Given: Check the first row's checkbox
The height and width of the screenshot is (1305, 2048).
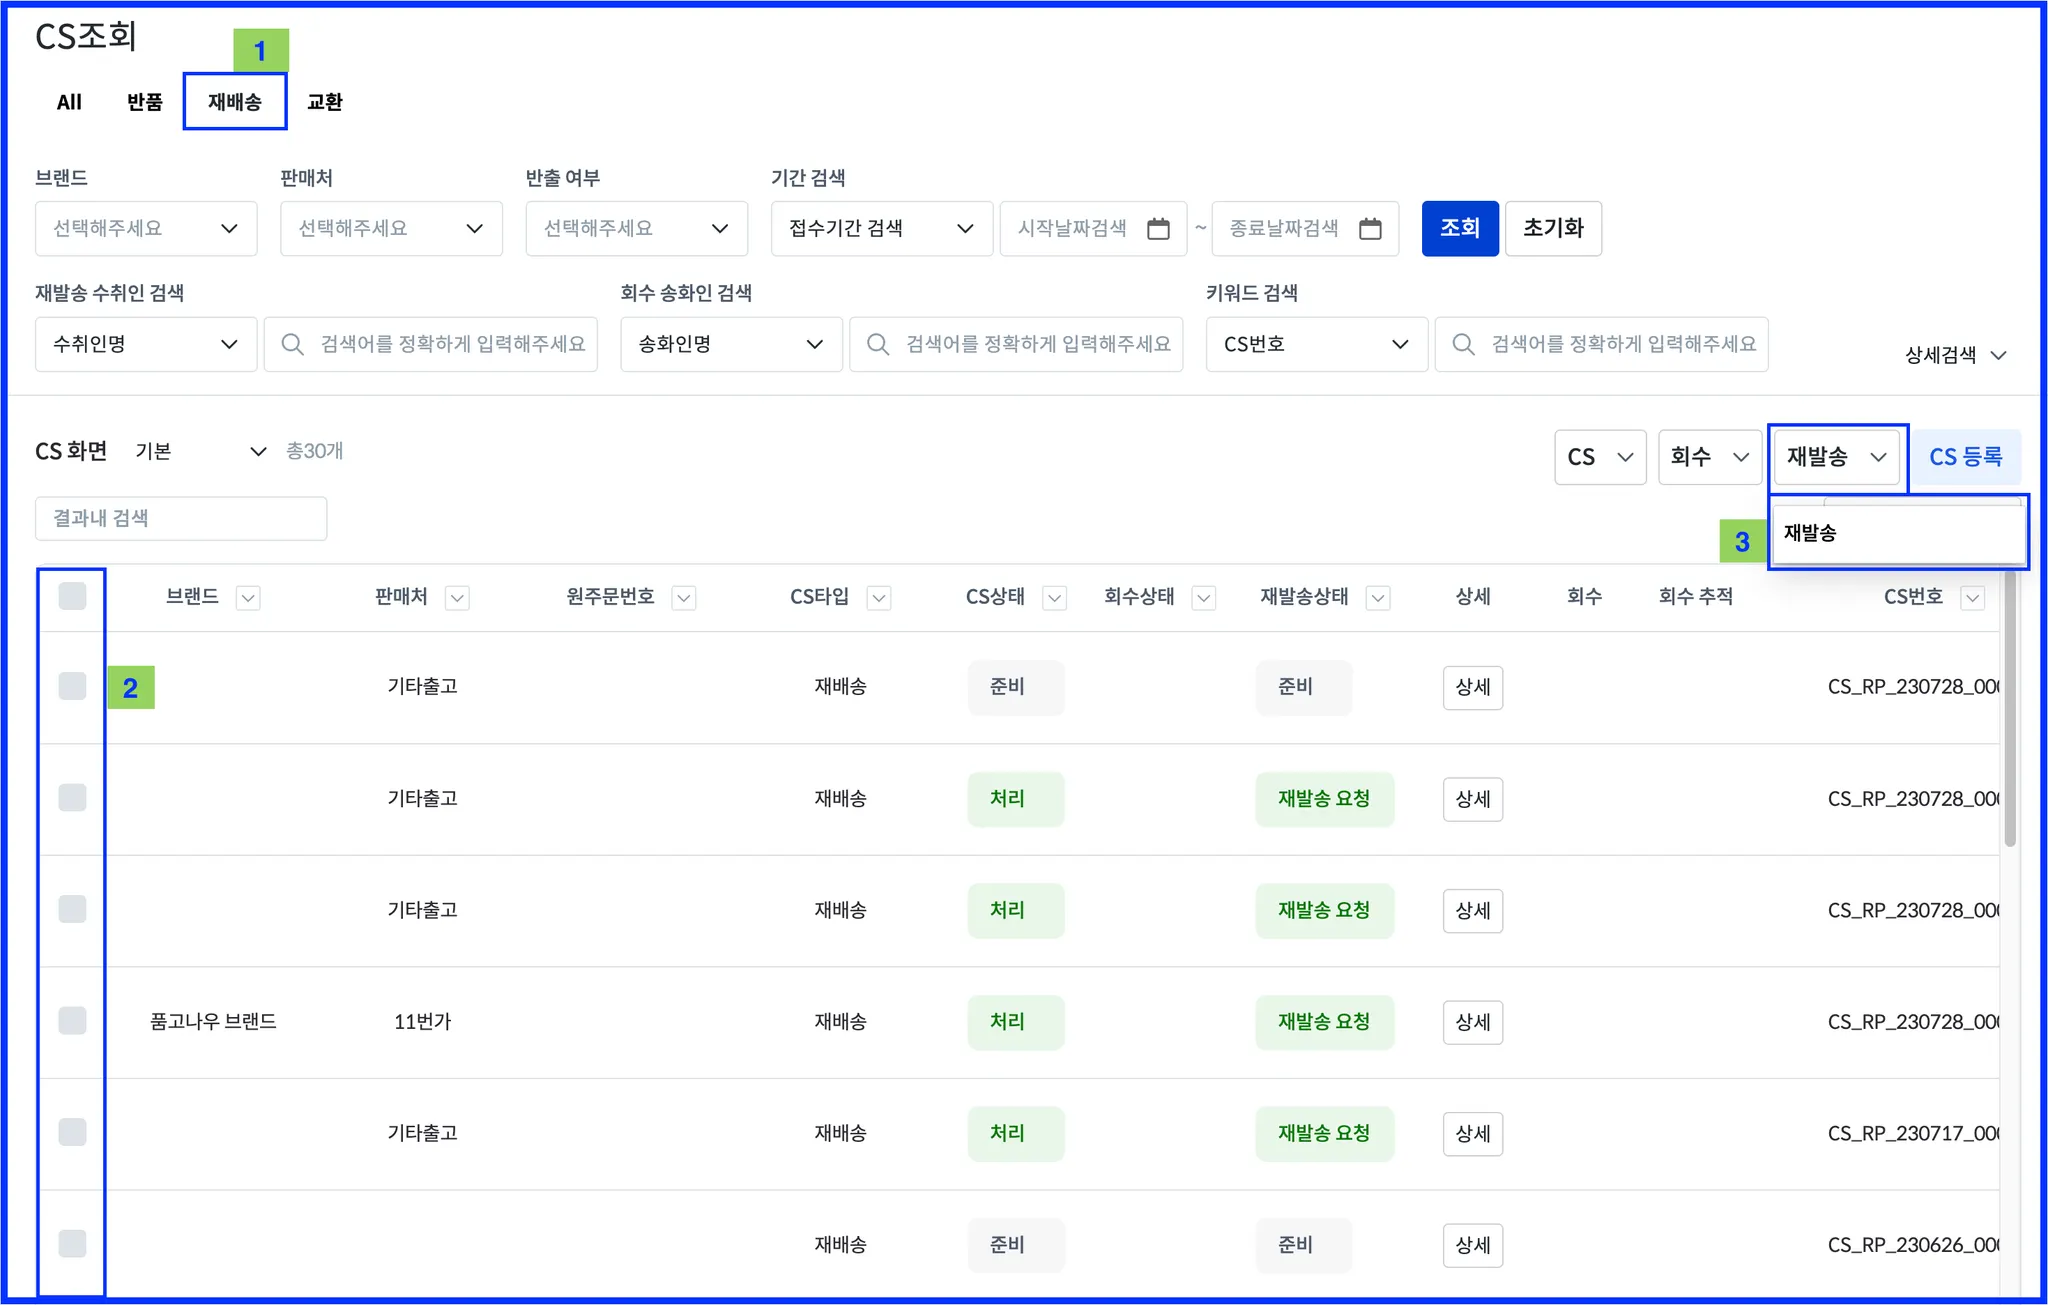Looking at the screenshot, I should point(72,687).
